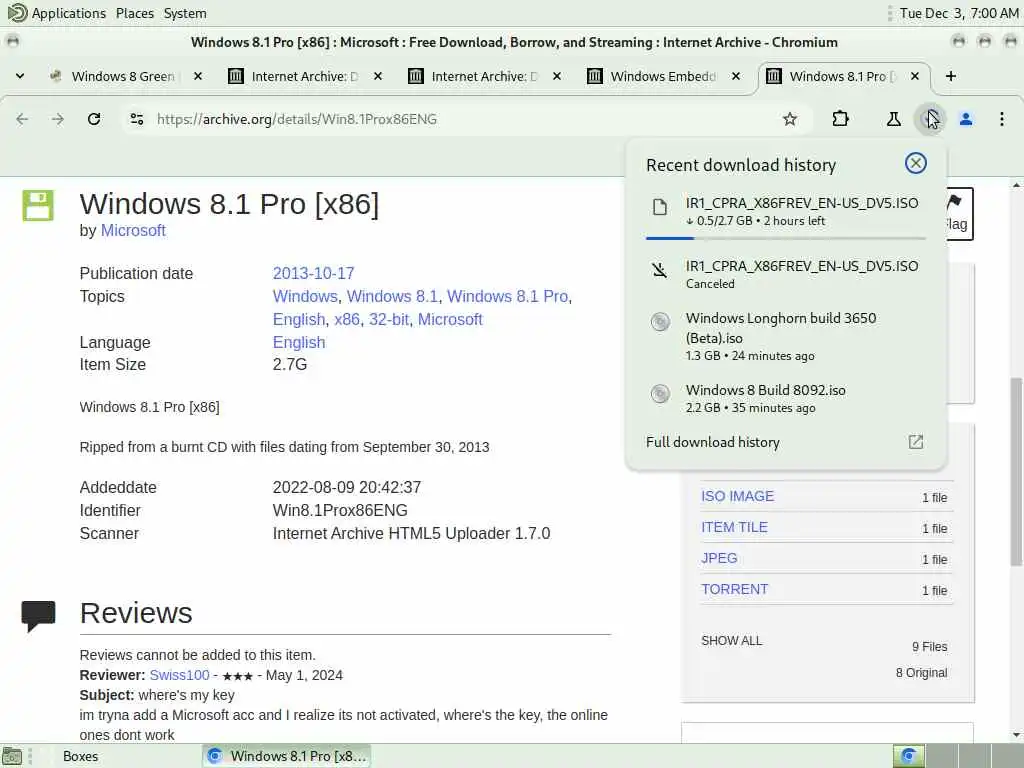This screenshot has height=768, width=1024.
Task: Open reviewer Swiss100 profile link
Action: pos(180,675)
